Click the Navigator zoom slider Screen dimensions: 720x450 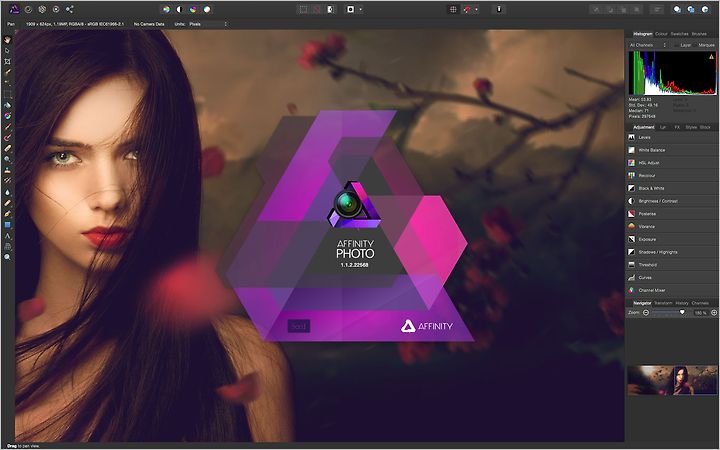[x=669, y=313]
